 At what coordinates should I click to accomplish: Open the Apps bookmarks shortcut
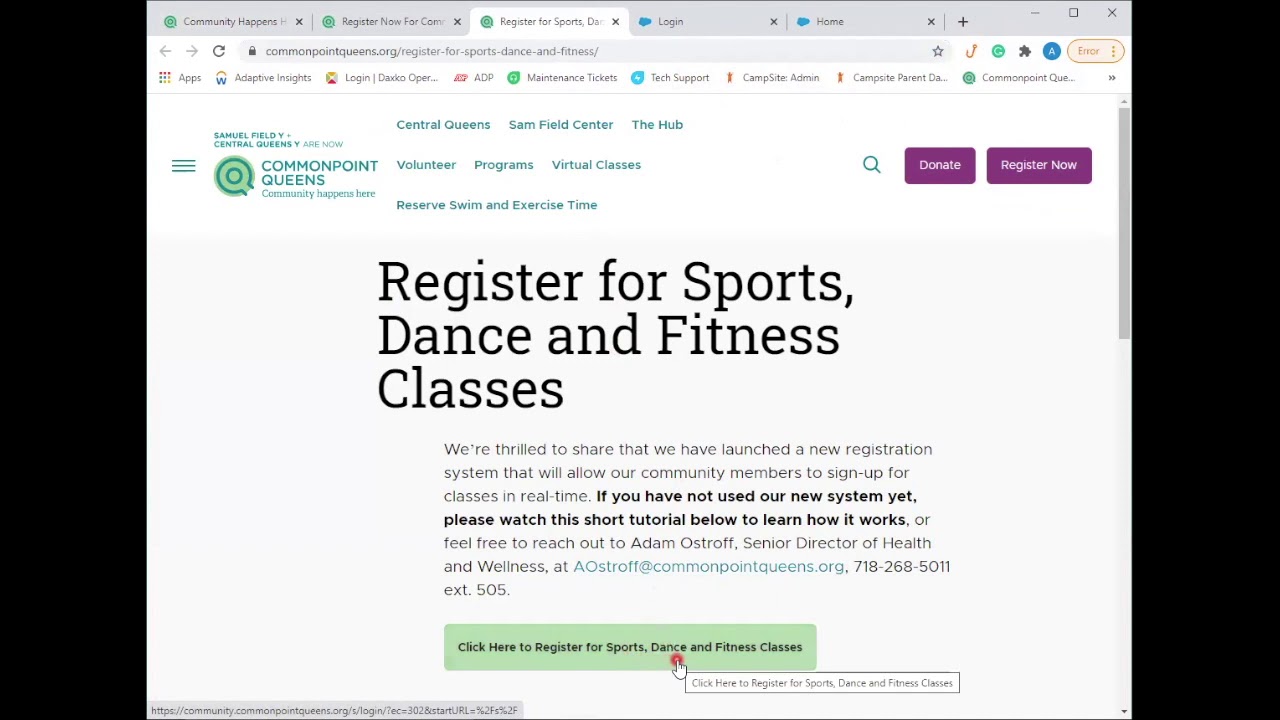[x=180, y=78]
